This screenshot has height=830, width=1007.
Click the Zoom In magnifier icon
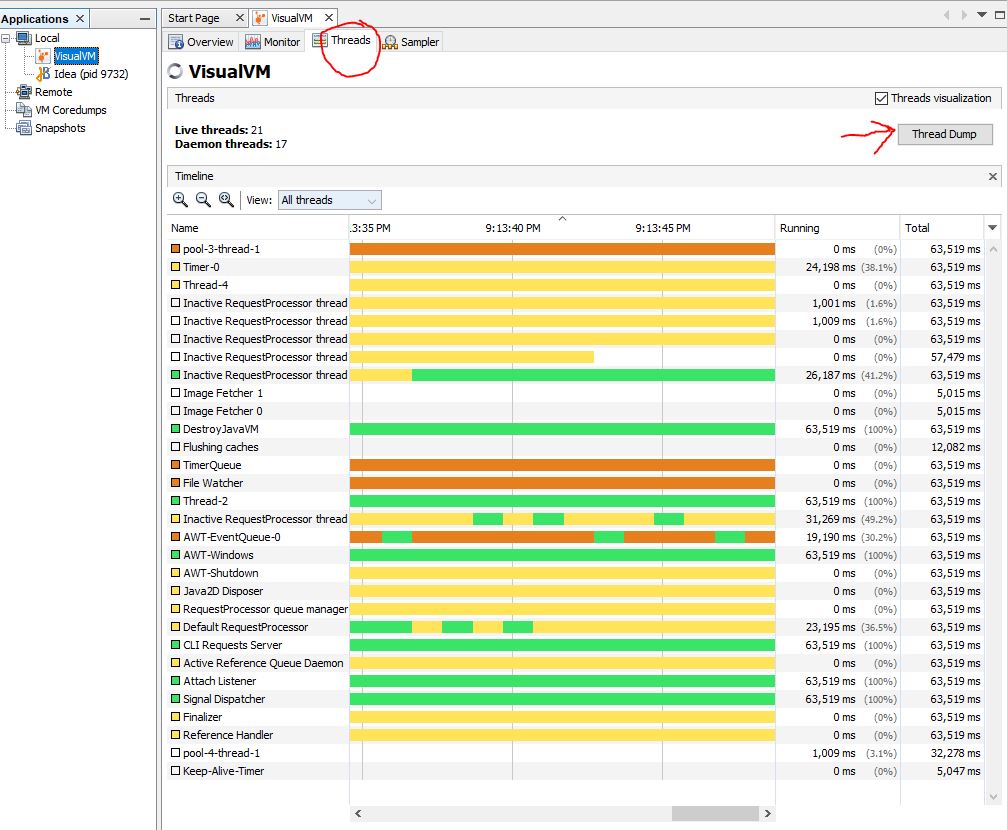[x=180, y=200]
